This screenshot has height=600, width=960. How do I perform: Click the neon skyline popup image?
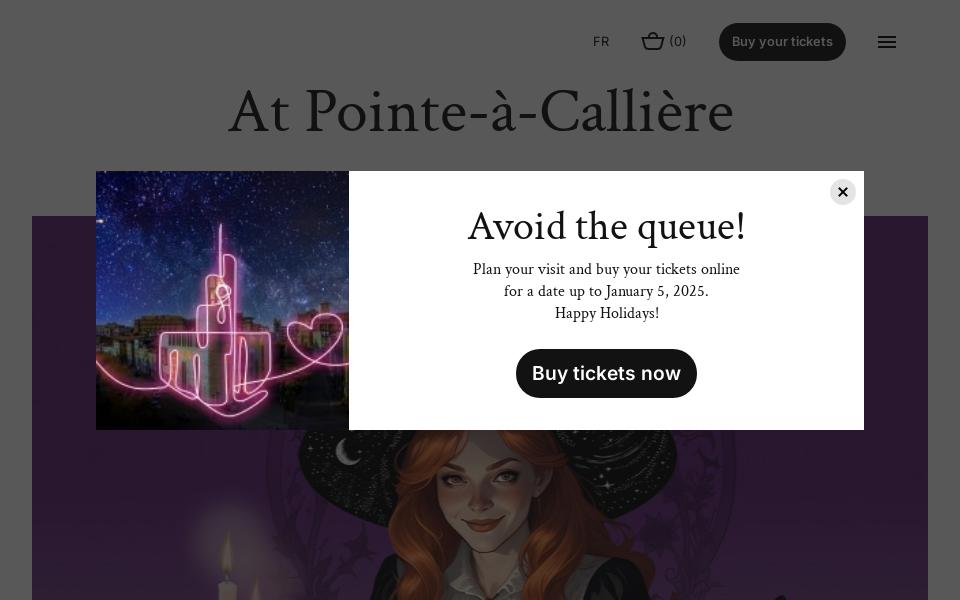(x=222, y=300)
